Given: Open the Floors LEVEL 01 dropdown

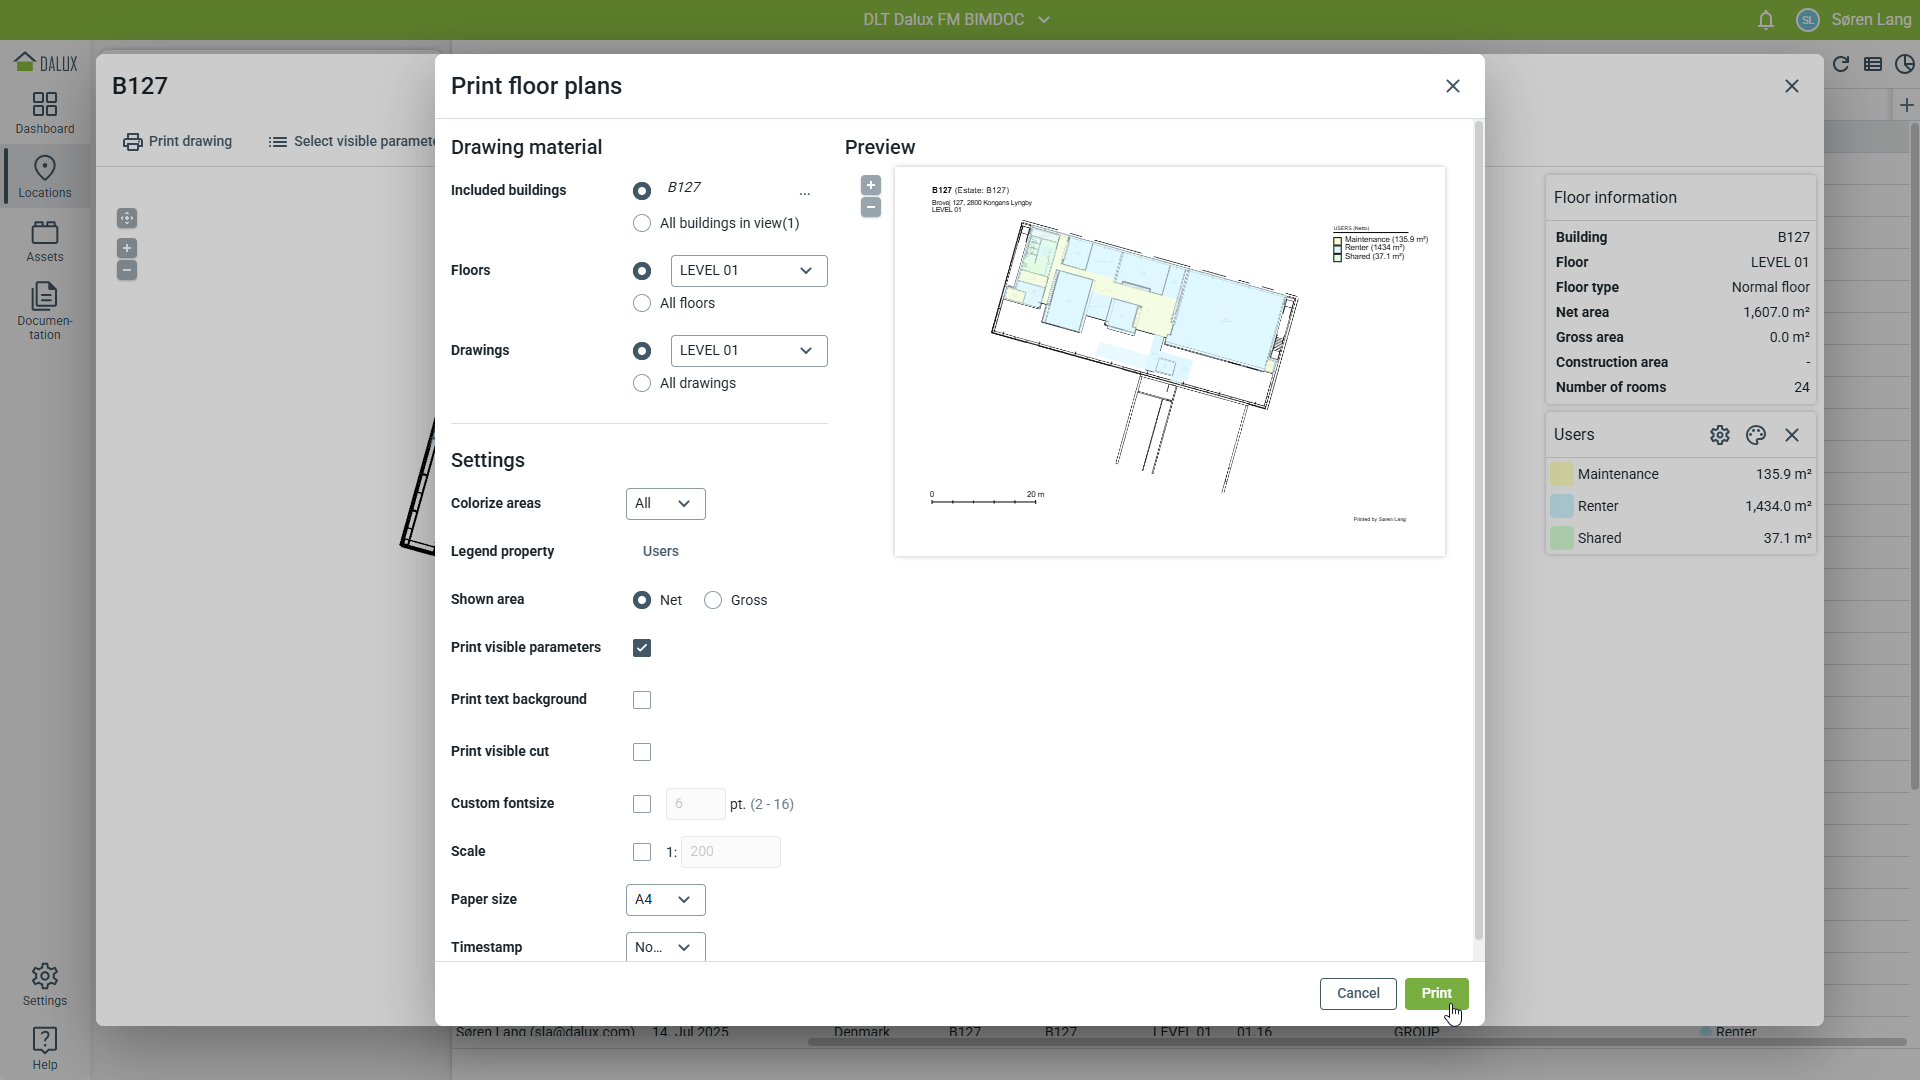Looking at the screenshot, I should (x=748, y=271).
